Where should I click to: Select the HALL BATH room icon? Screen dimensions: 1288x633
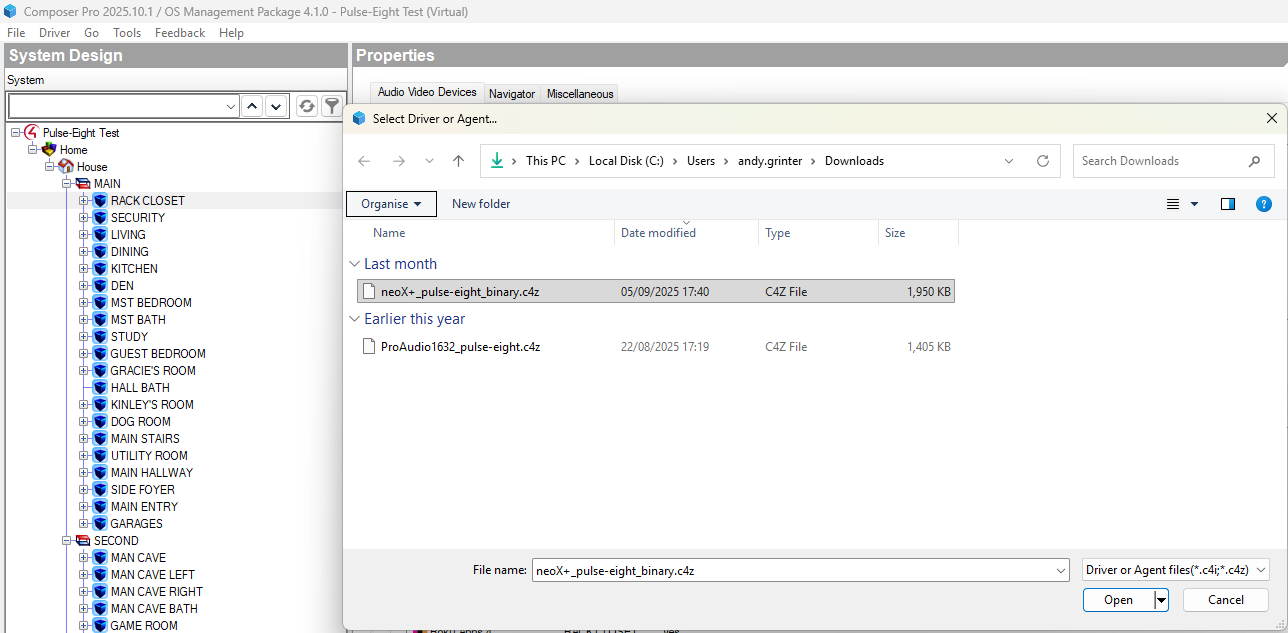point(100,388)
